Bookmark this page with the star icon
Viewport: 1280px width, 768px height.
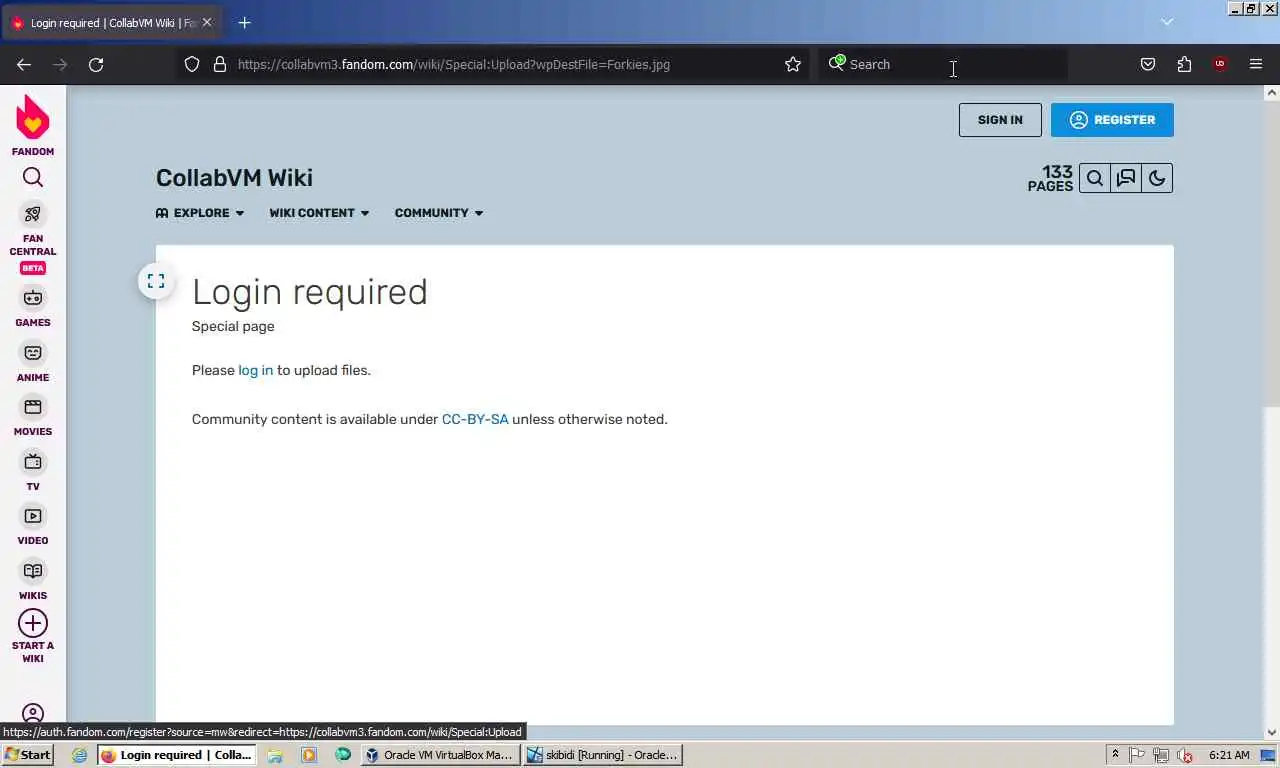793,64
